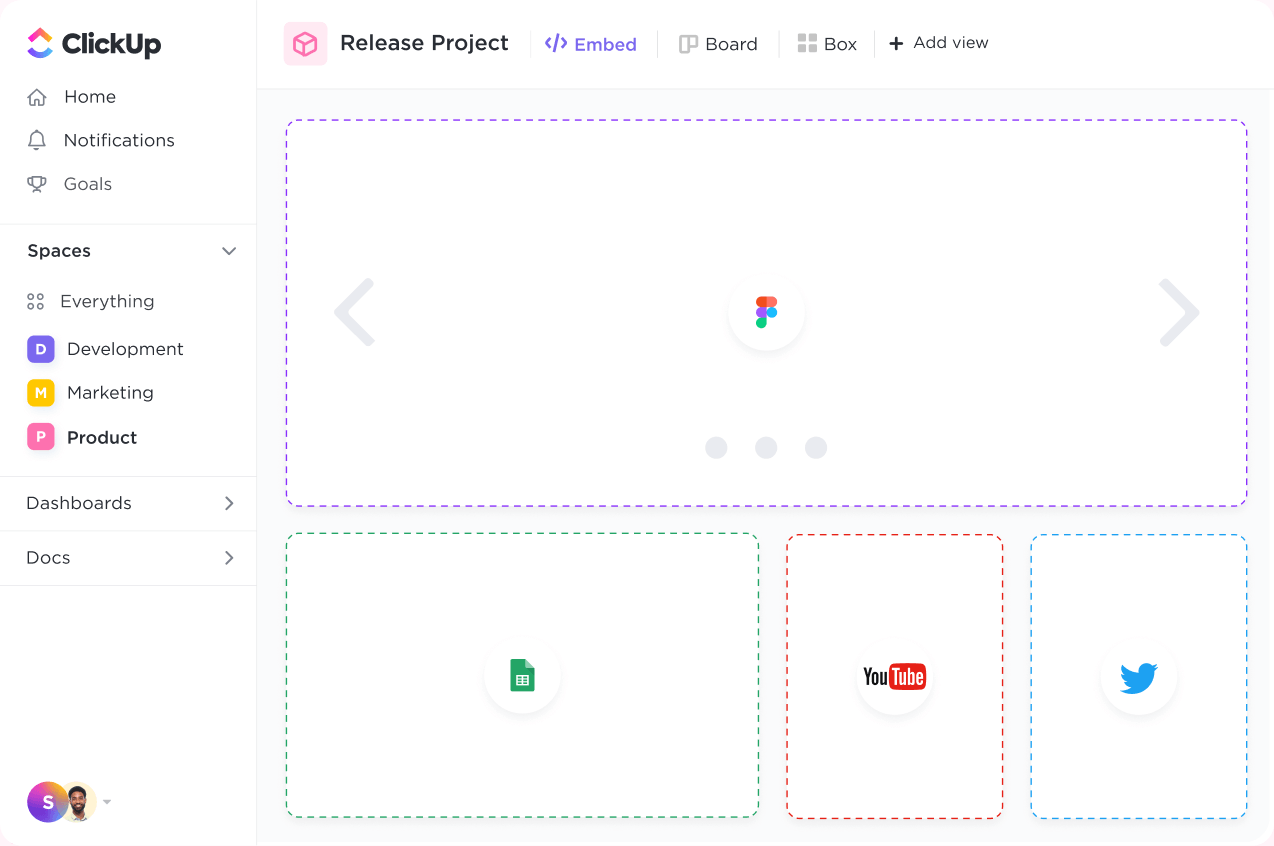This screenshot has width=1274, height=846.
Task: Select the second carousel dot indicator
Action: pos(766,447)
